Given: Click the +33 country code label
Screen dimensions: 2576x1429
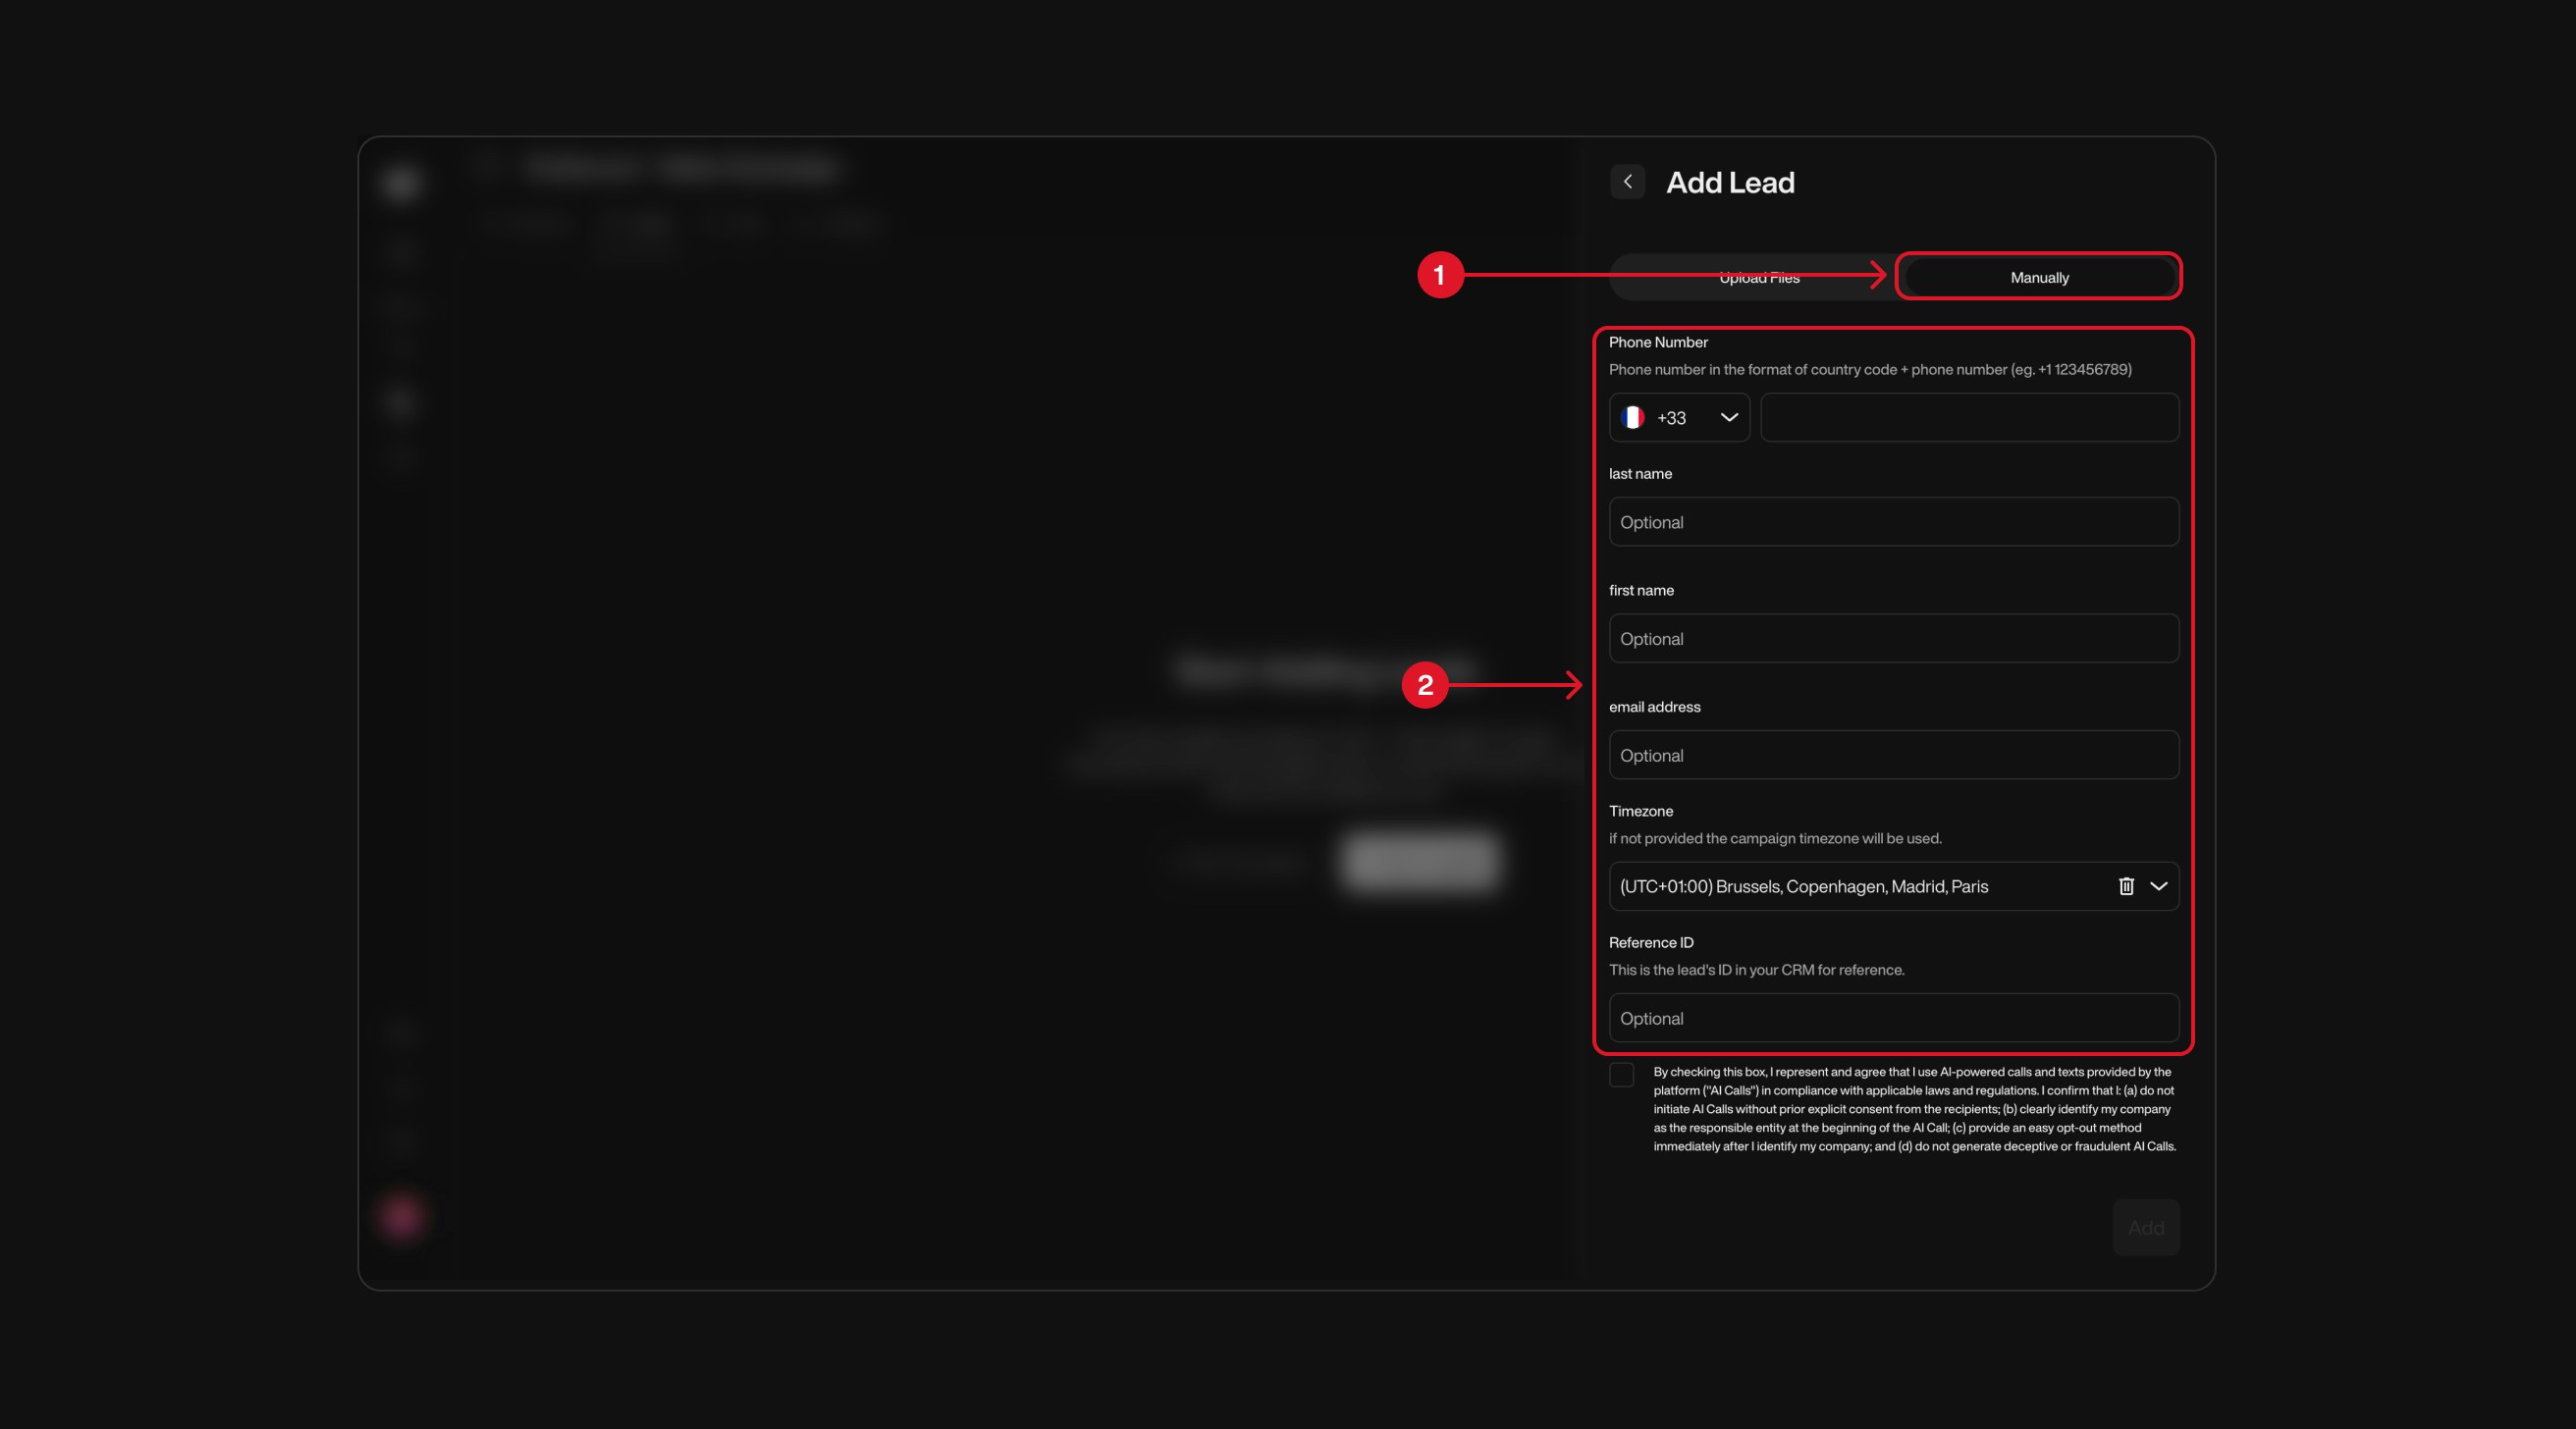Looking at the screenshot, I should pyautogui.click(x=1670, y=418).
